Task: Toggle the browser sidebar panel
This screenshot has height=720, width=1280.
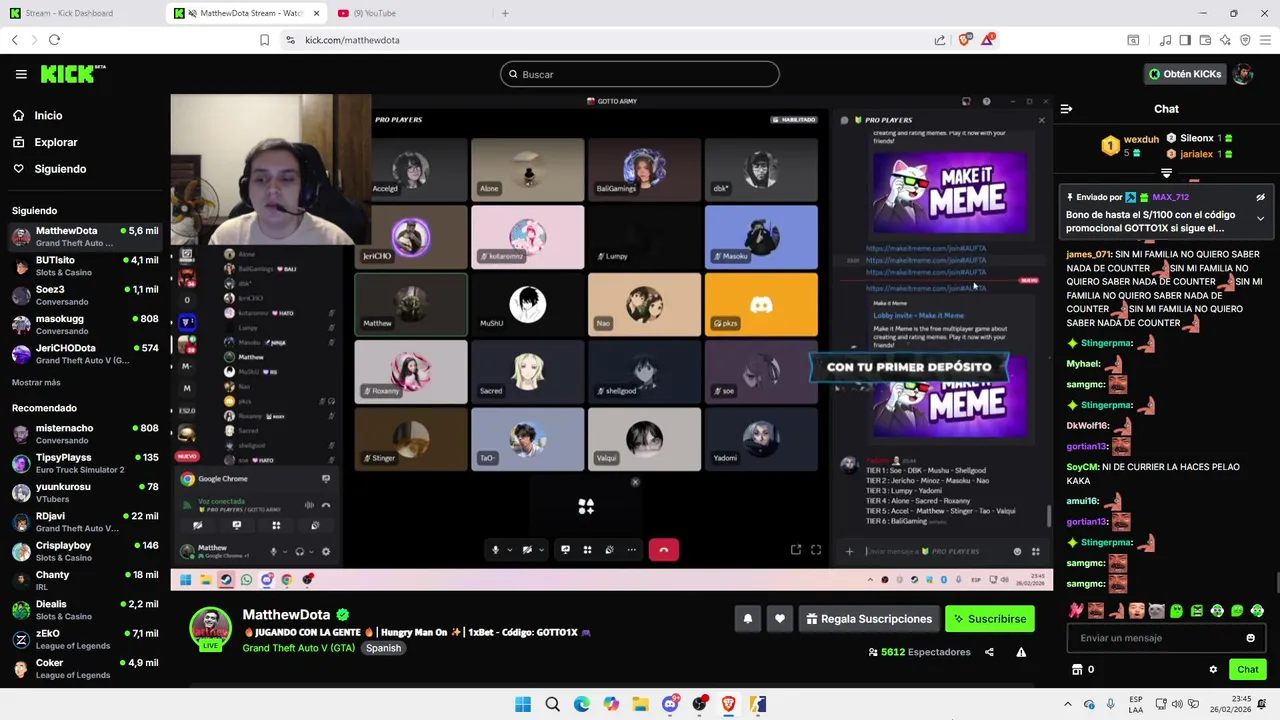Action: pyautogui.click(x=1185, y=40)
